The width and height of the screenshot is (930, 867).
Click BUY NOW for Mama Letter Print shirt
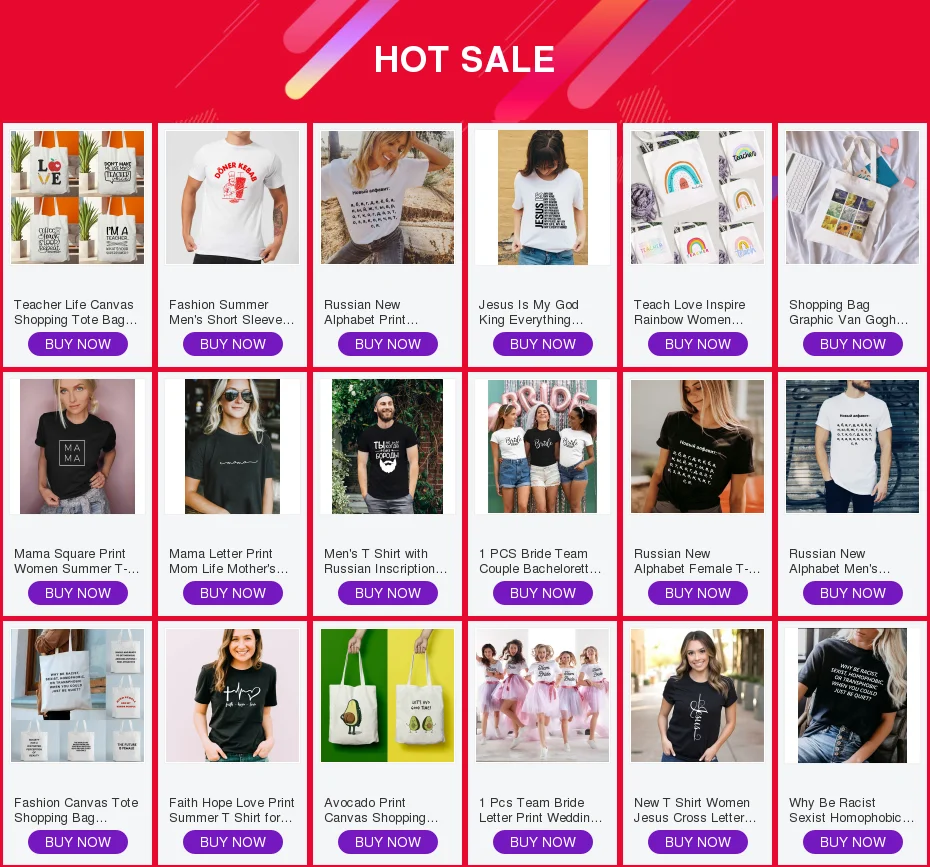point(232,593)
